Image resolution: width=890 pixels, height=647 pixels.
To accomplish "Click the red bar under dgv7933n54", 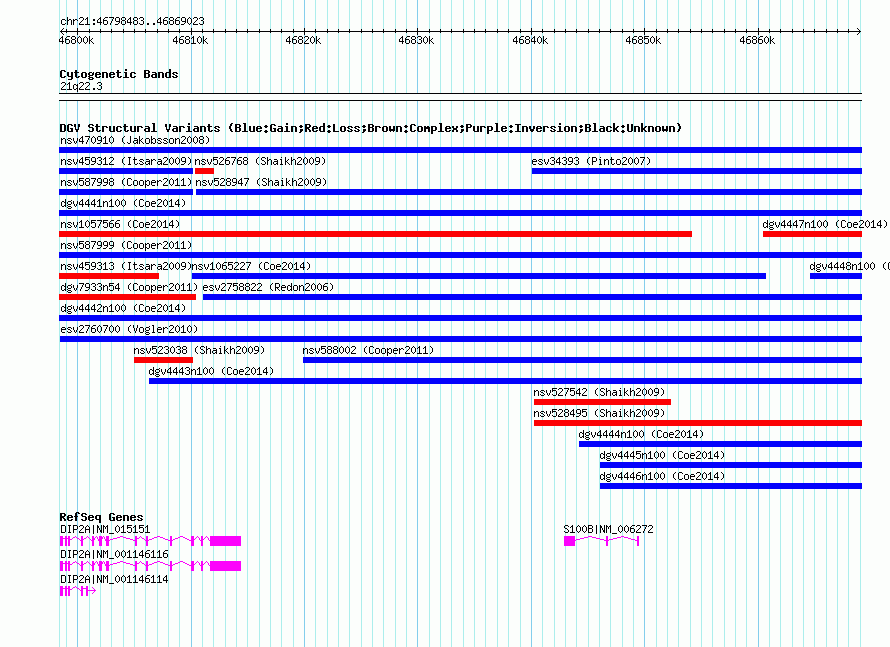I will pos(128,297).
